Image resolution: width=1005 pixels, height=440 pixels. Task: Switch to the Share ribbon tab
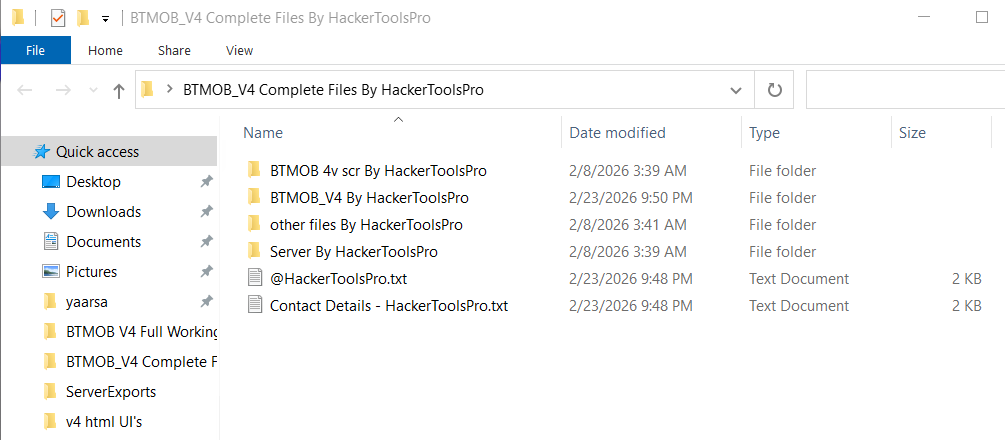click(x=174, y=50)
